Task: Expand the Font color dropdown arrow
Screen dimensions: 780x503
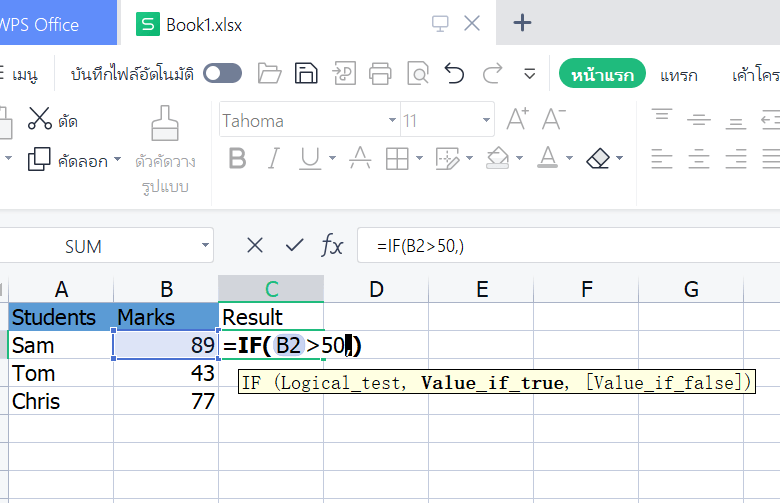Action: click(569, 158)
